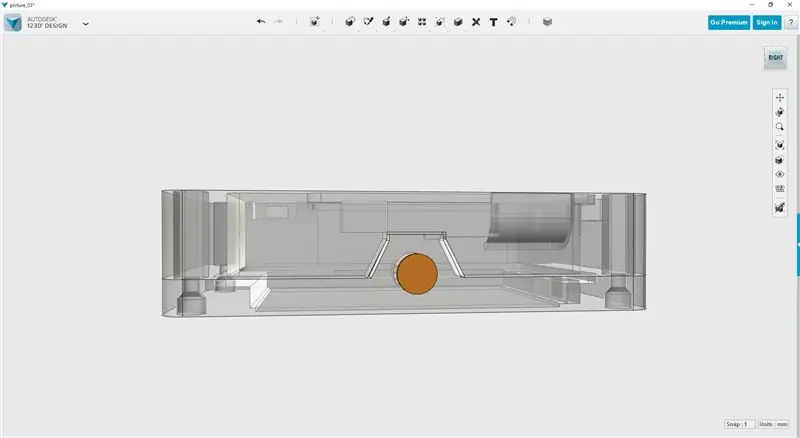The height and width of the screenshot is (438, 800).
Task: Select the Text tool
Action: coord(493,22)
